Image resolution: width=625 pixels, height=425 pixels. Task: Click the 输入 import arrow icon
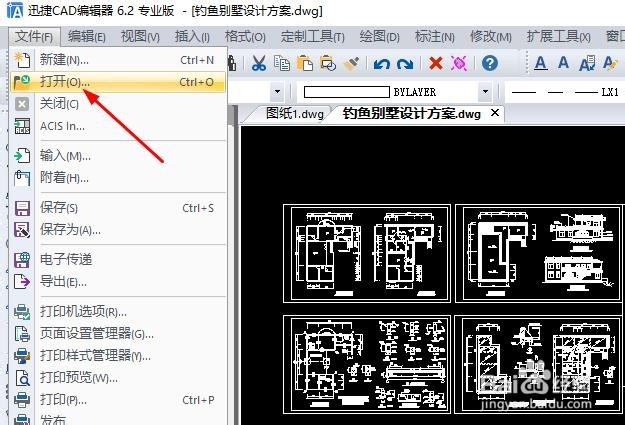pyautogui.click(x=22, y=155)
